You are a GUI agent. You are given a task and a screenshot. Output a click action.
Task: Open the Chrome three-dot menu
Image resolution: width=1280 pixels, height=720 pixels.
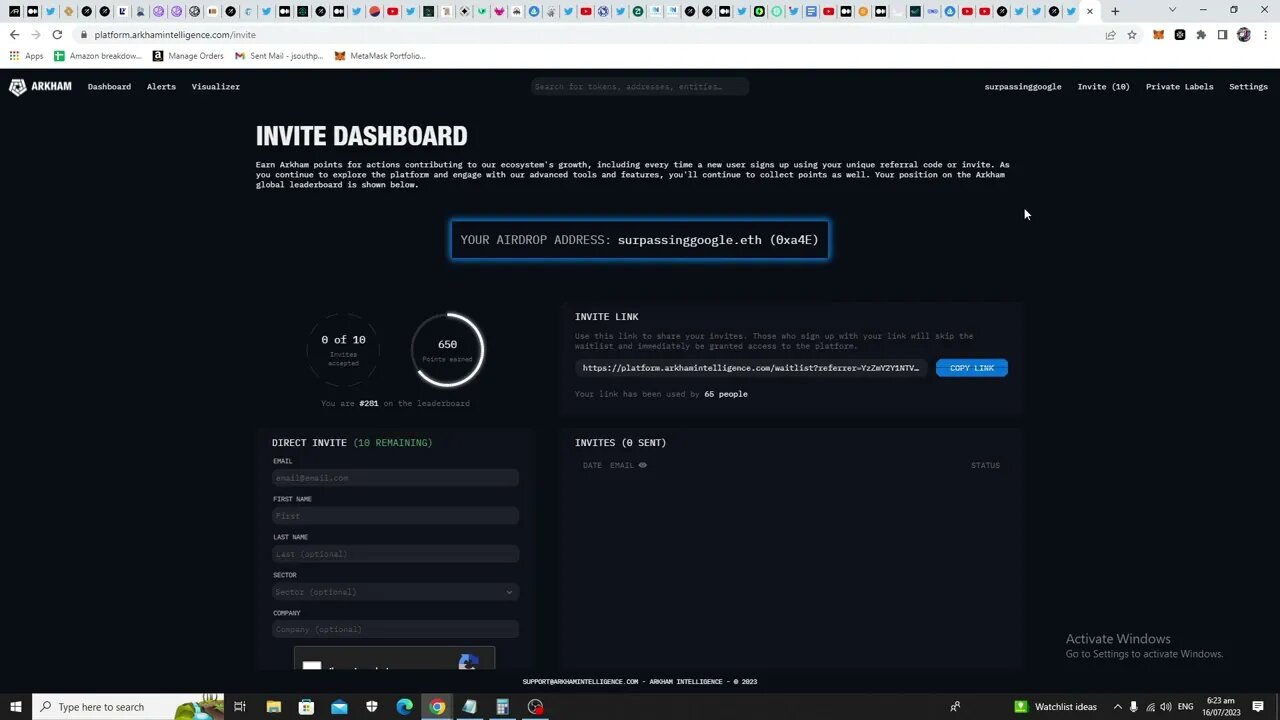coord(1265,35)
